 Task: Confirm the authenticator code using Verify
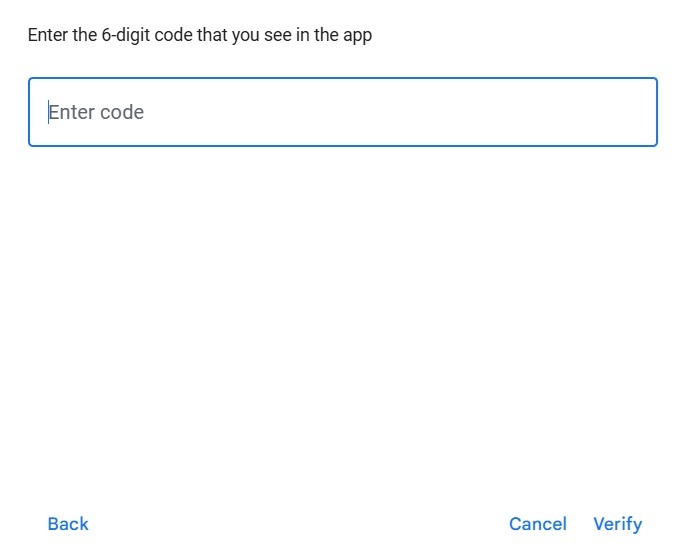coord(617,524)
